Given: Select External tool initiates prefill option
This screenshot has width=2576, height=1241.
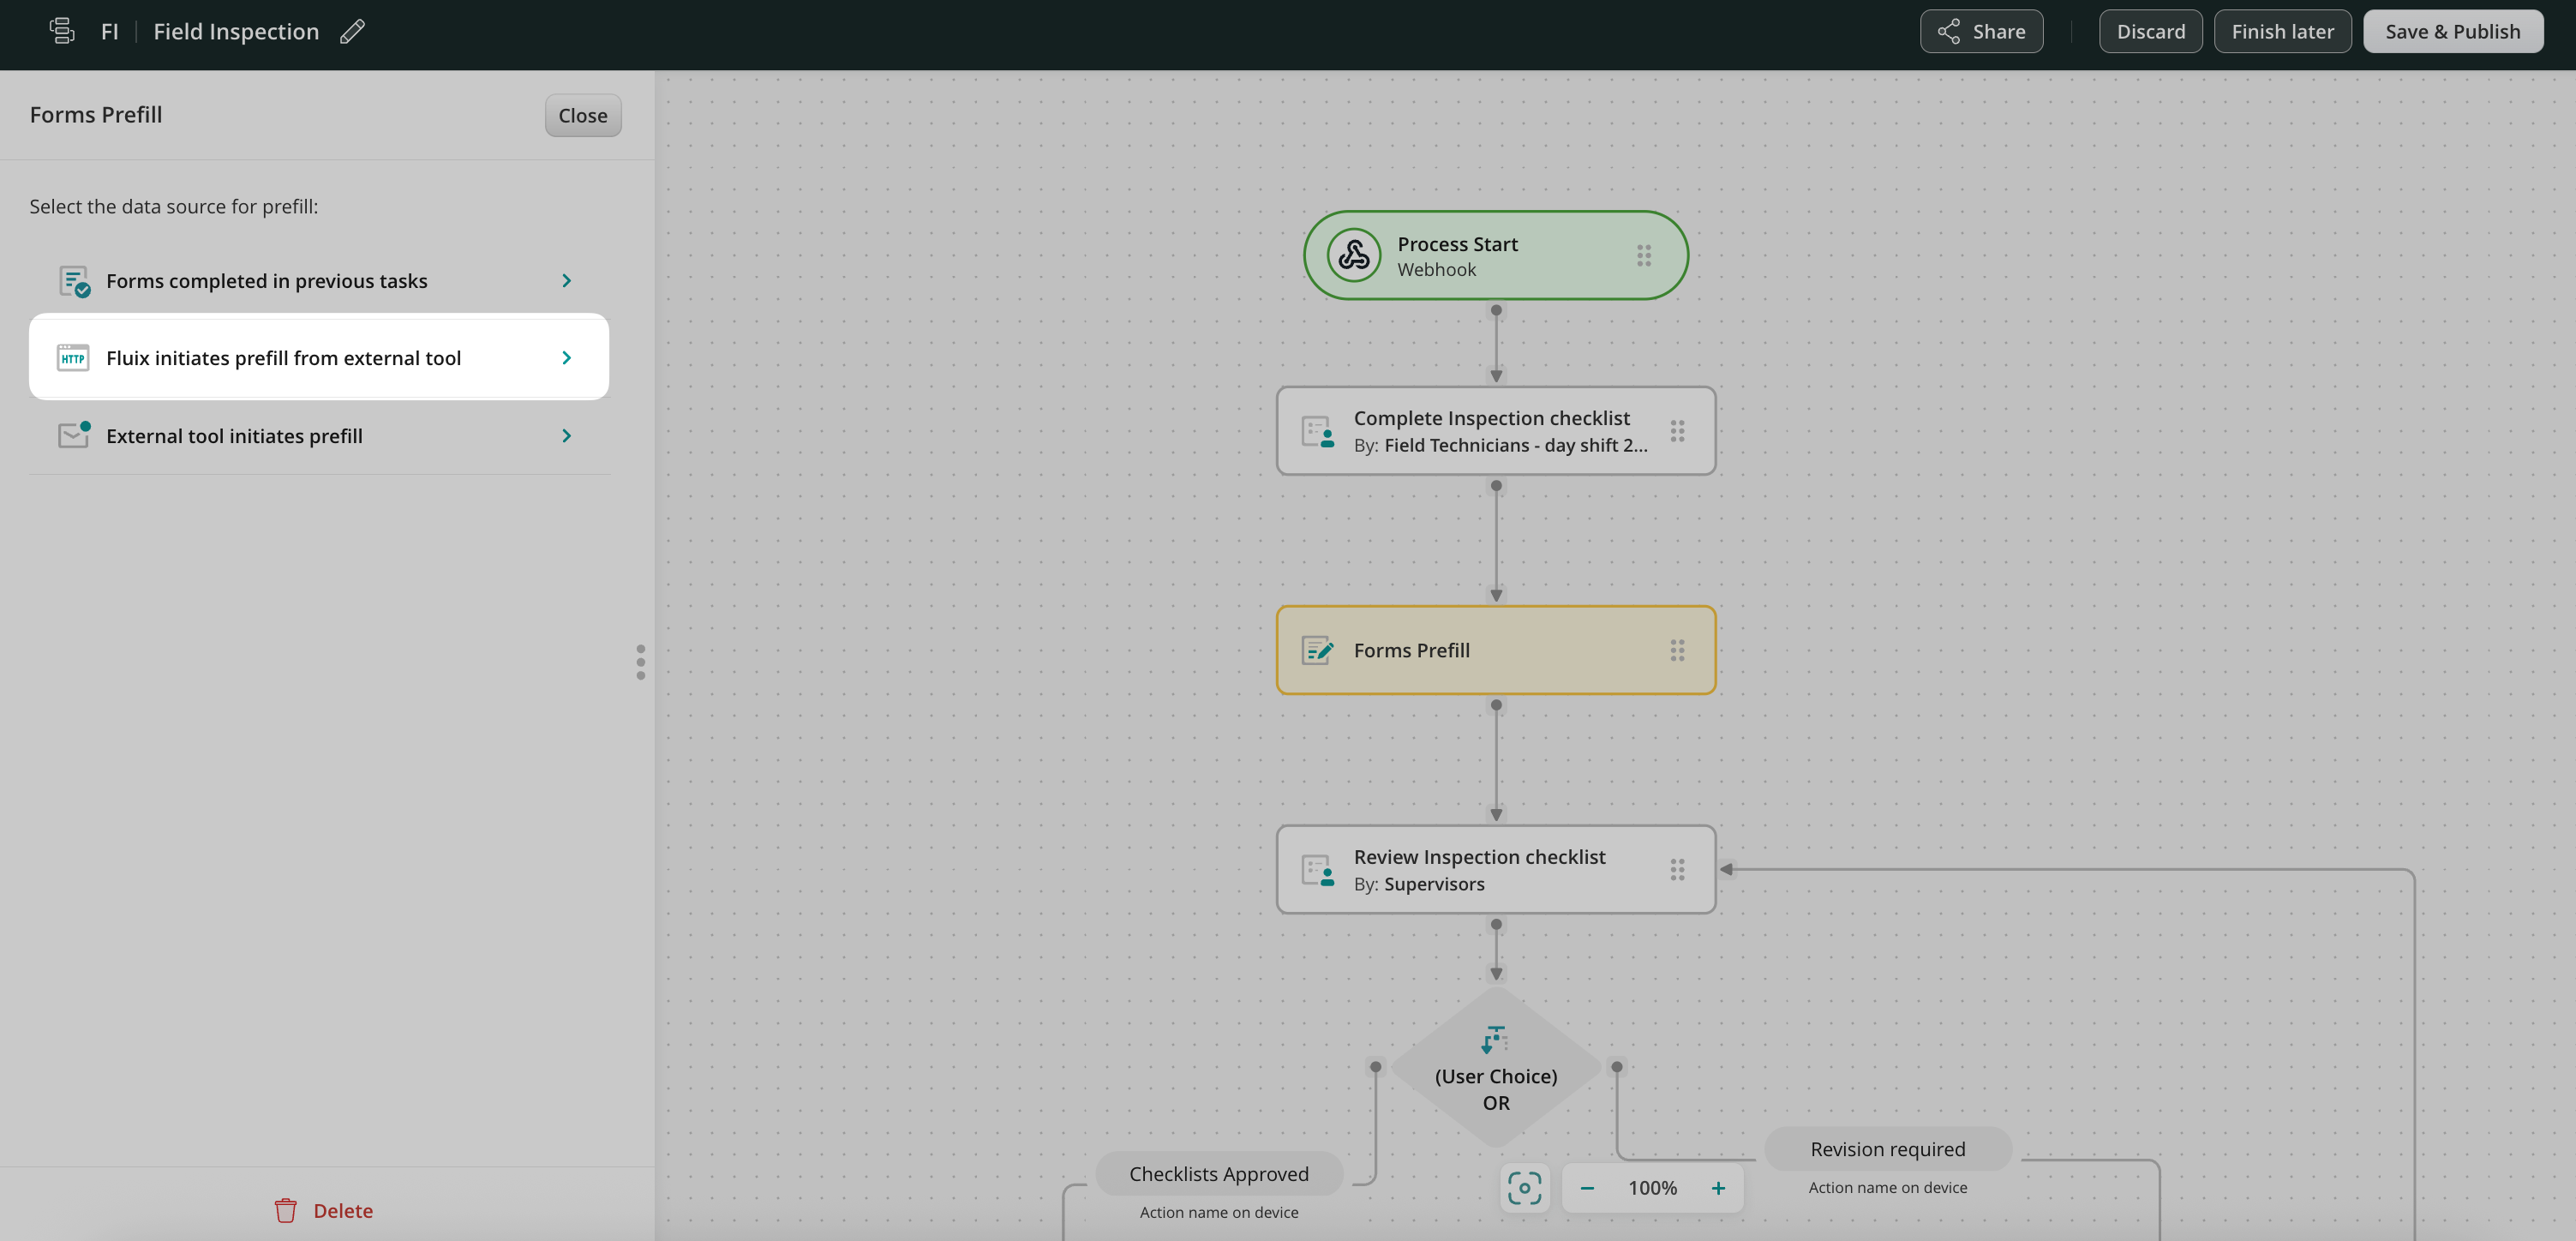Looking at the screenshot, I should (234, 436).
